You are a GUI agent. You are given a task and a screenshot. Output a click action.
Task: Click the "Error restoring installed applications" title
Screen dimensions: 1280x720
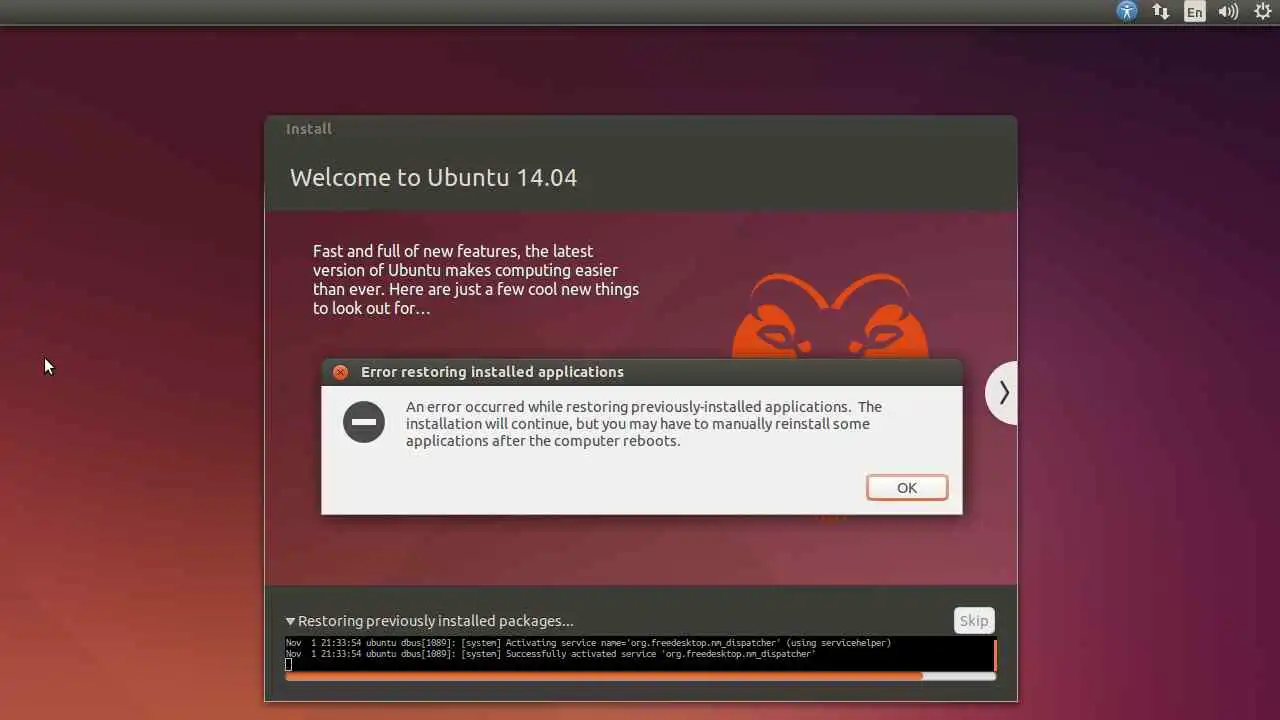492,372
